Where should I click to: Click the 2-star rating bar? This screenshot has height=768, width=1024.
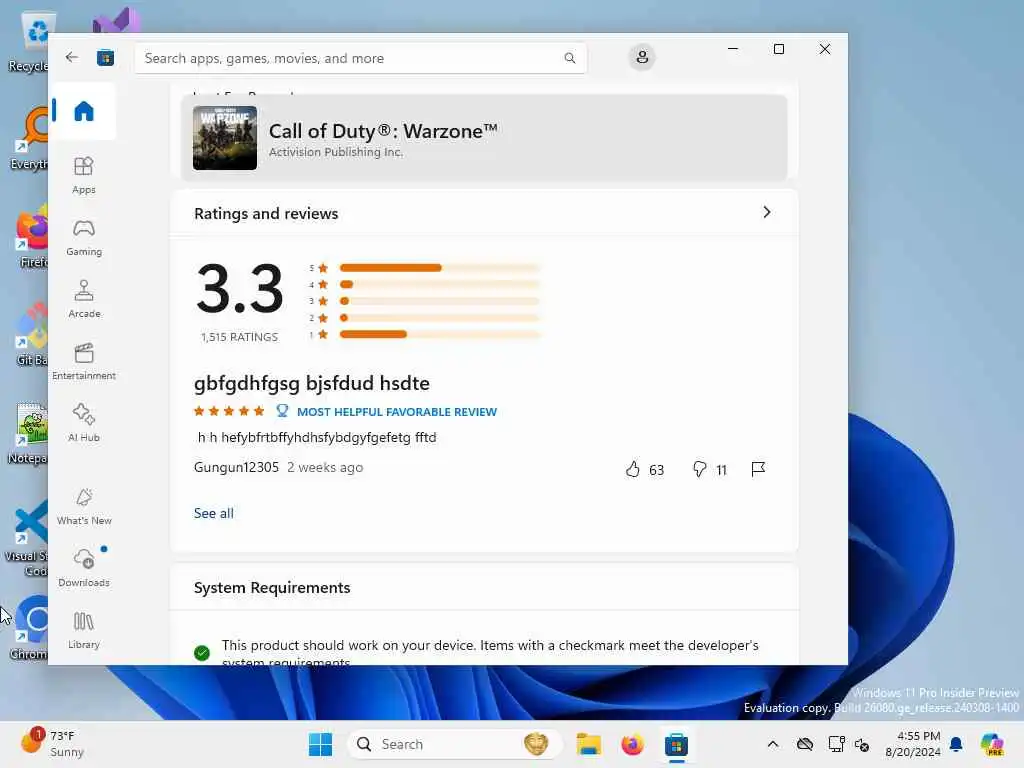click(440, 318)
